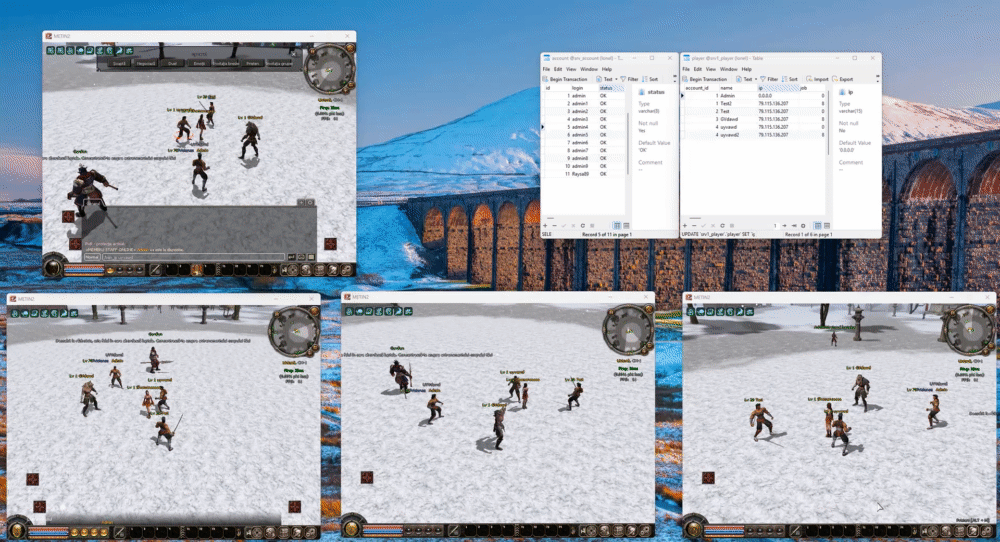The height and width of the screenshot is (542, 1000).
Task: Click the HP bar in top-left game window
Action: coord(84,267)
